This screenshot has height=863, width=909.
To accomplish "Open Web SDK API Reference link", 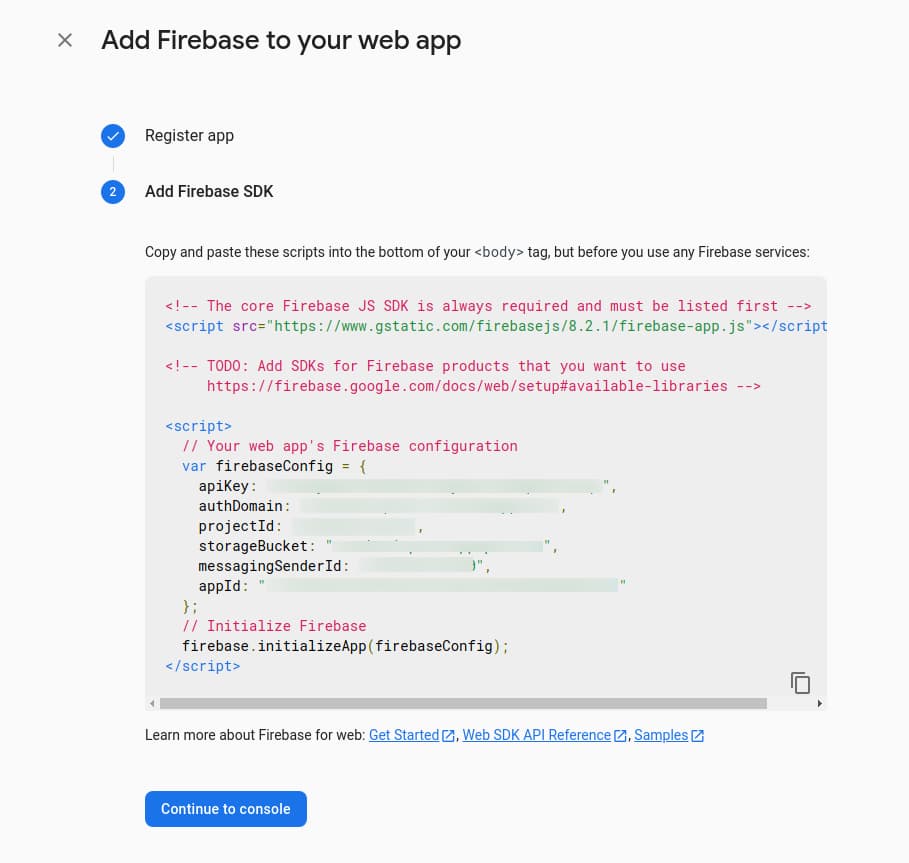I will tap(536, 735).
